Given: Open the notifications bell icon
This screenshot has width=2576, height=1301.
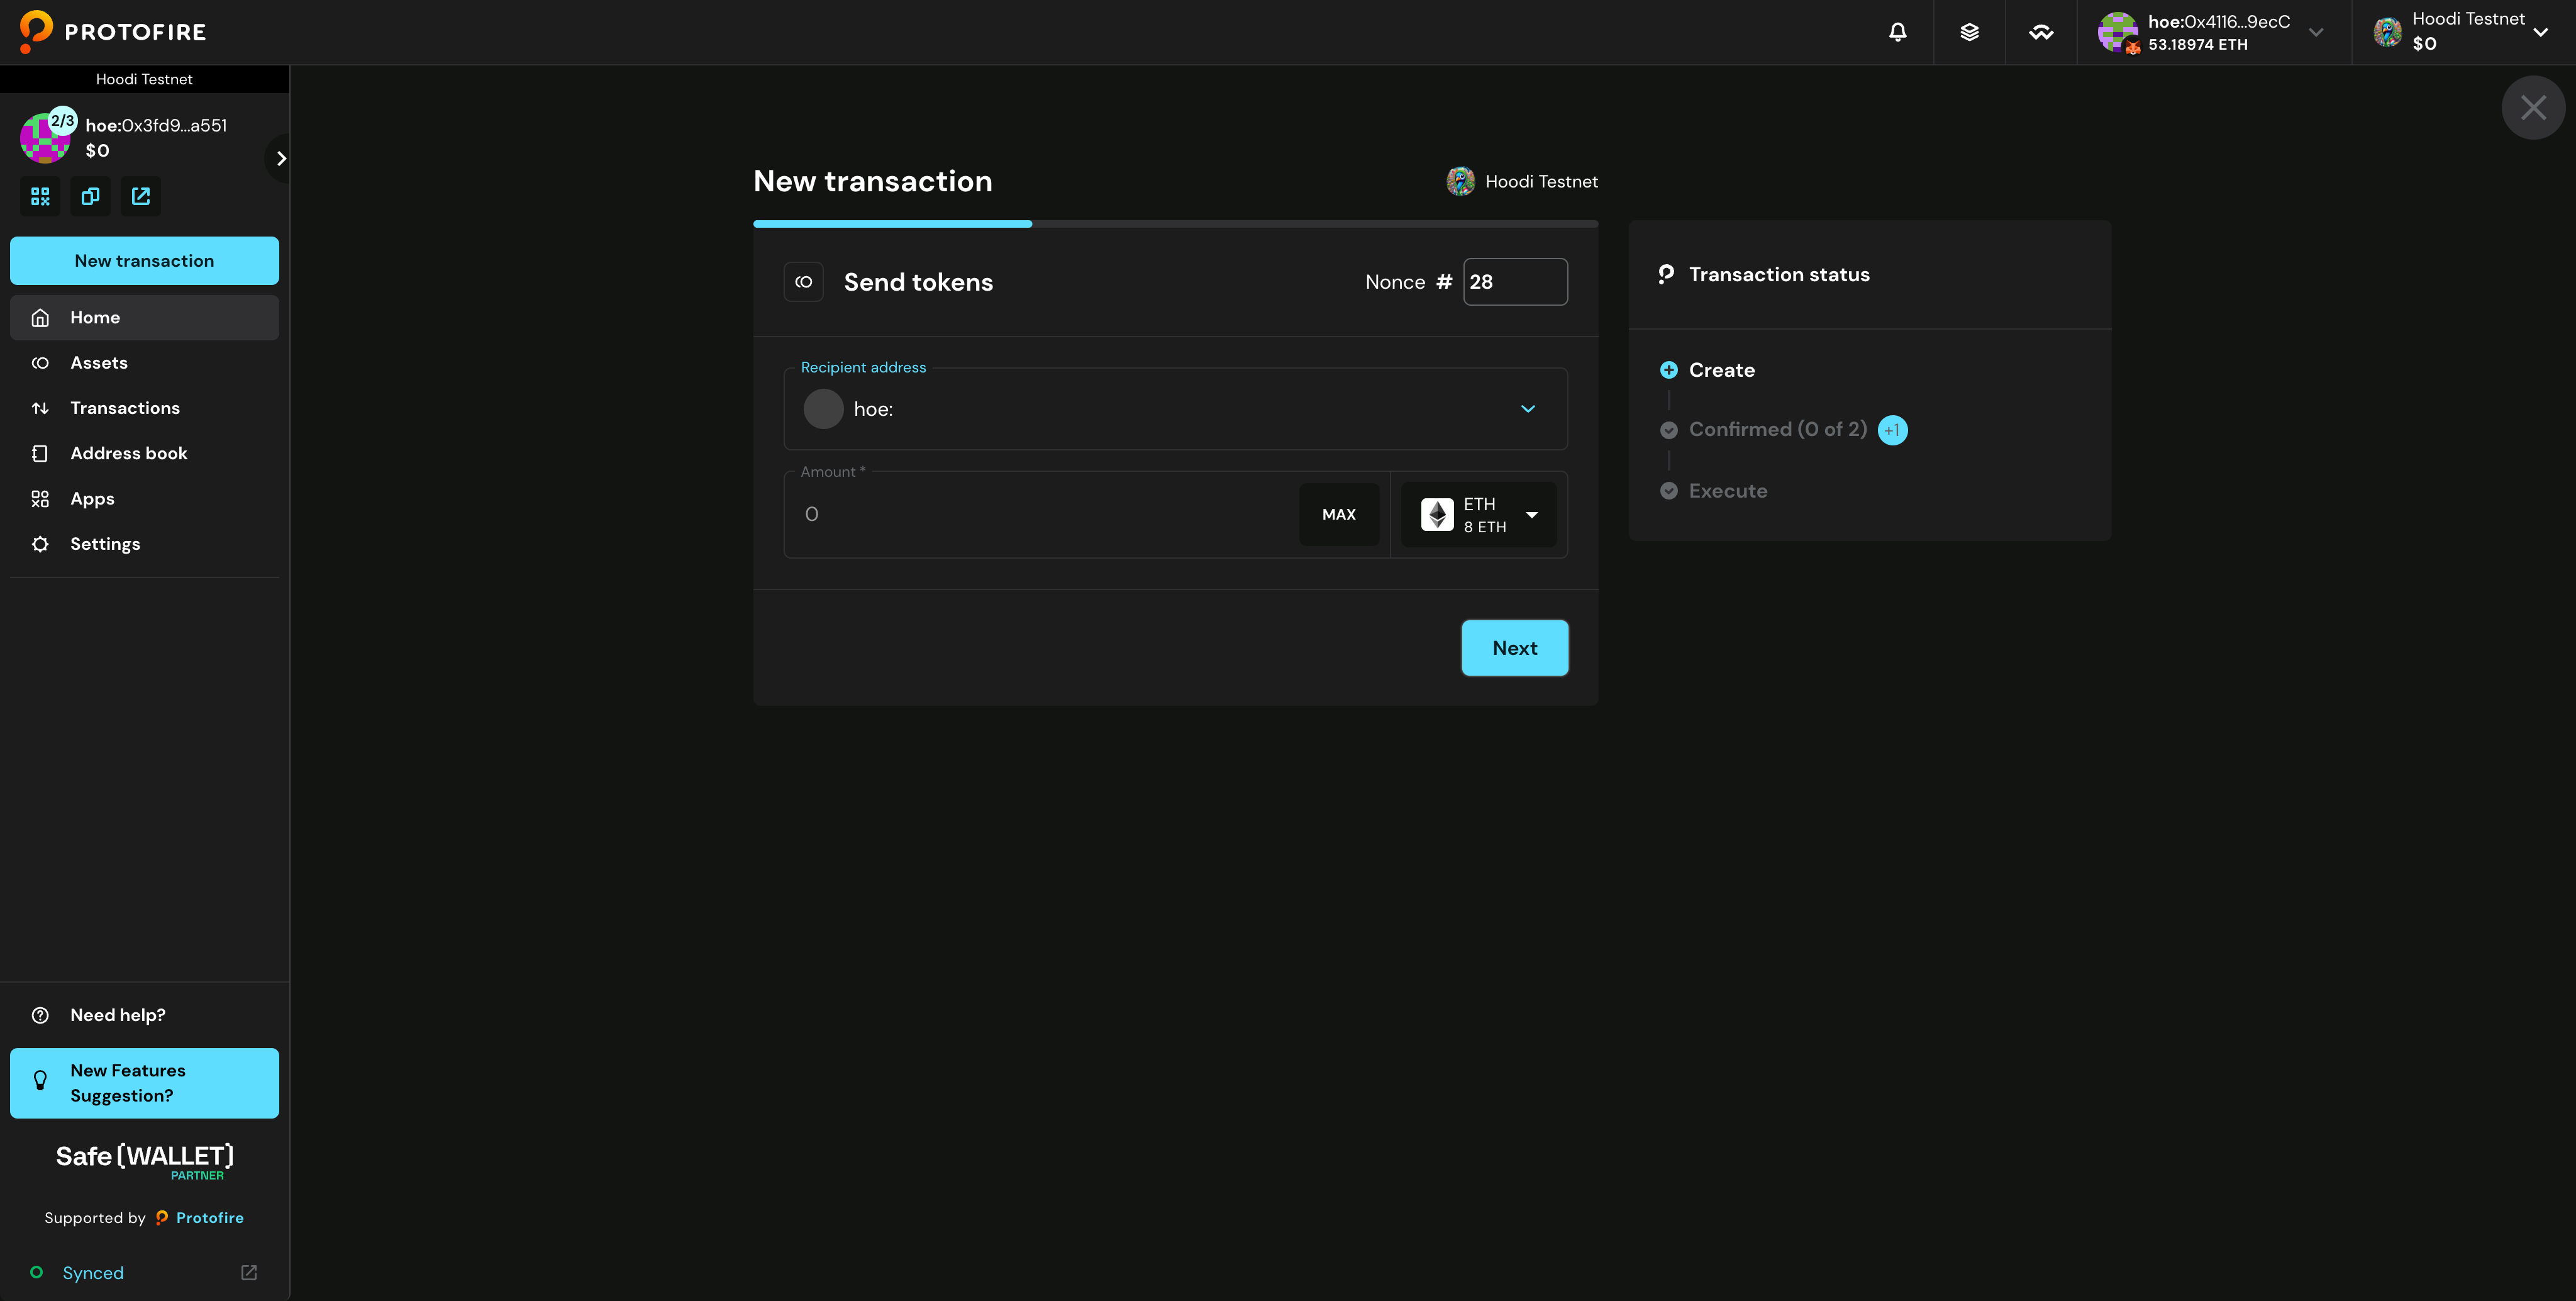Looking at the screenshot, I should click(1897, 32).
